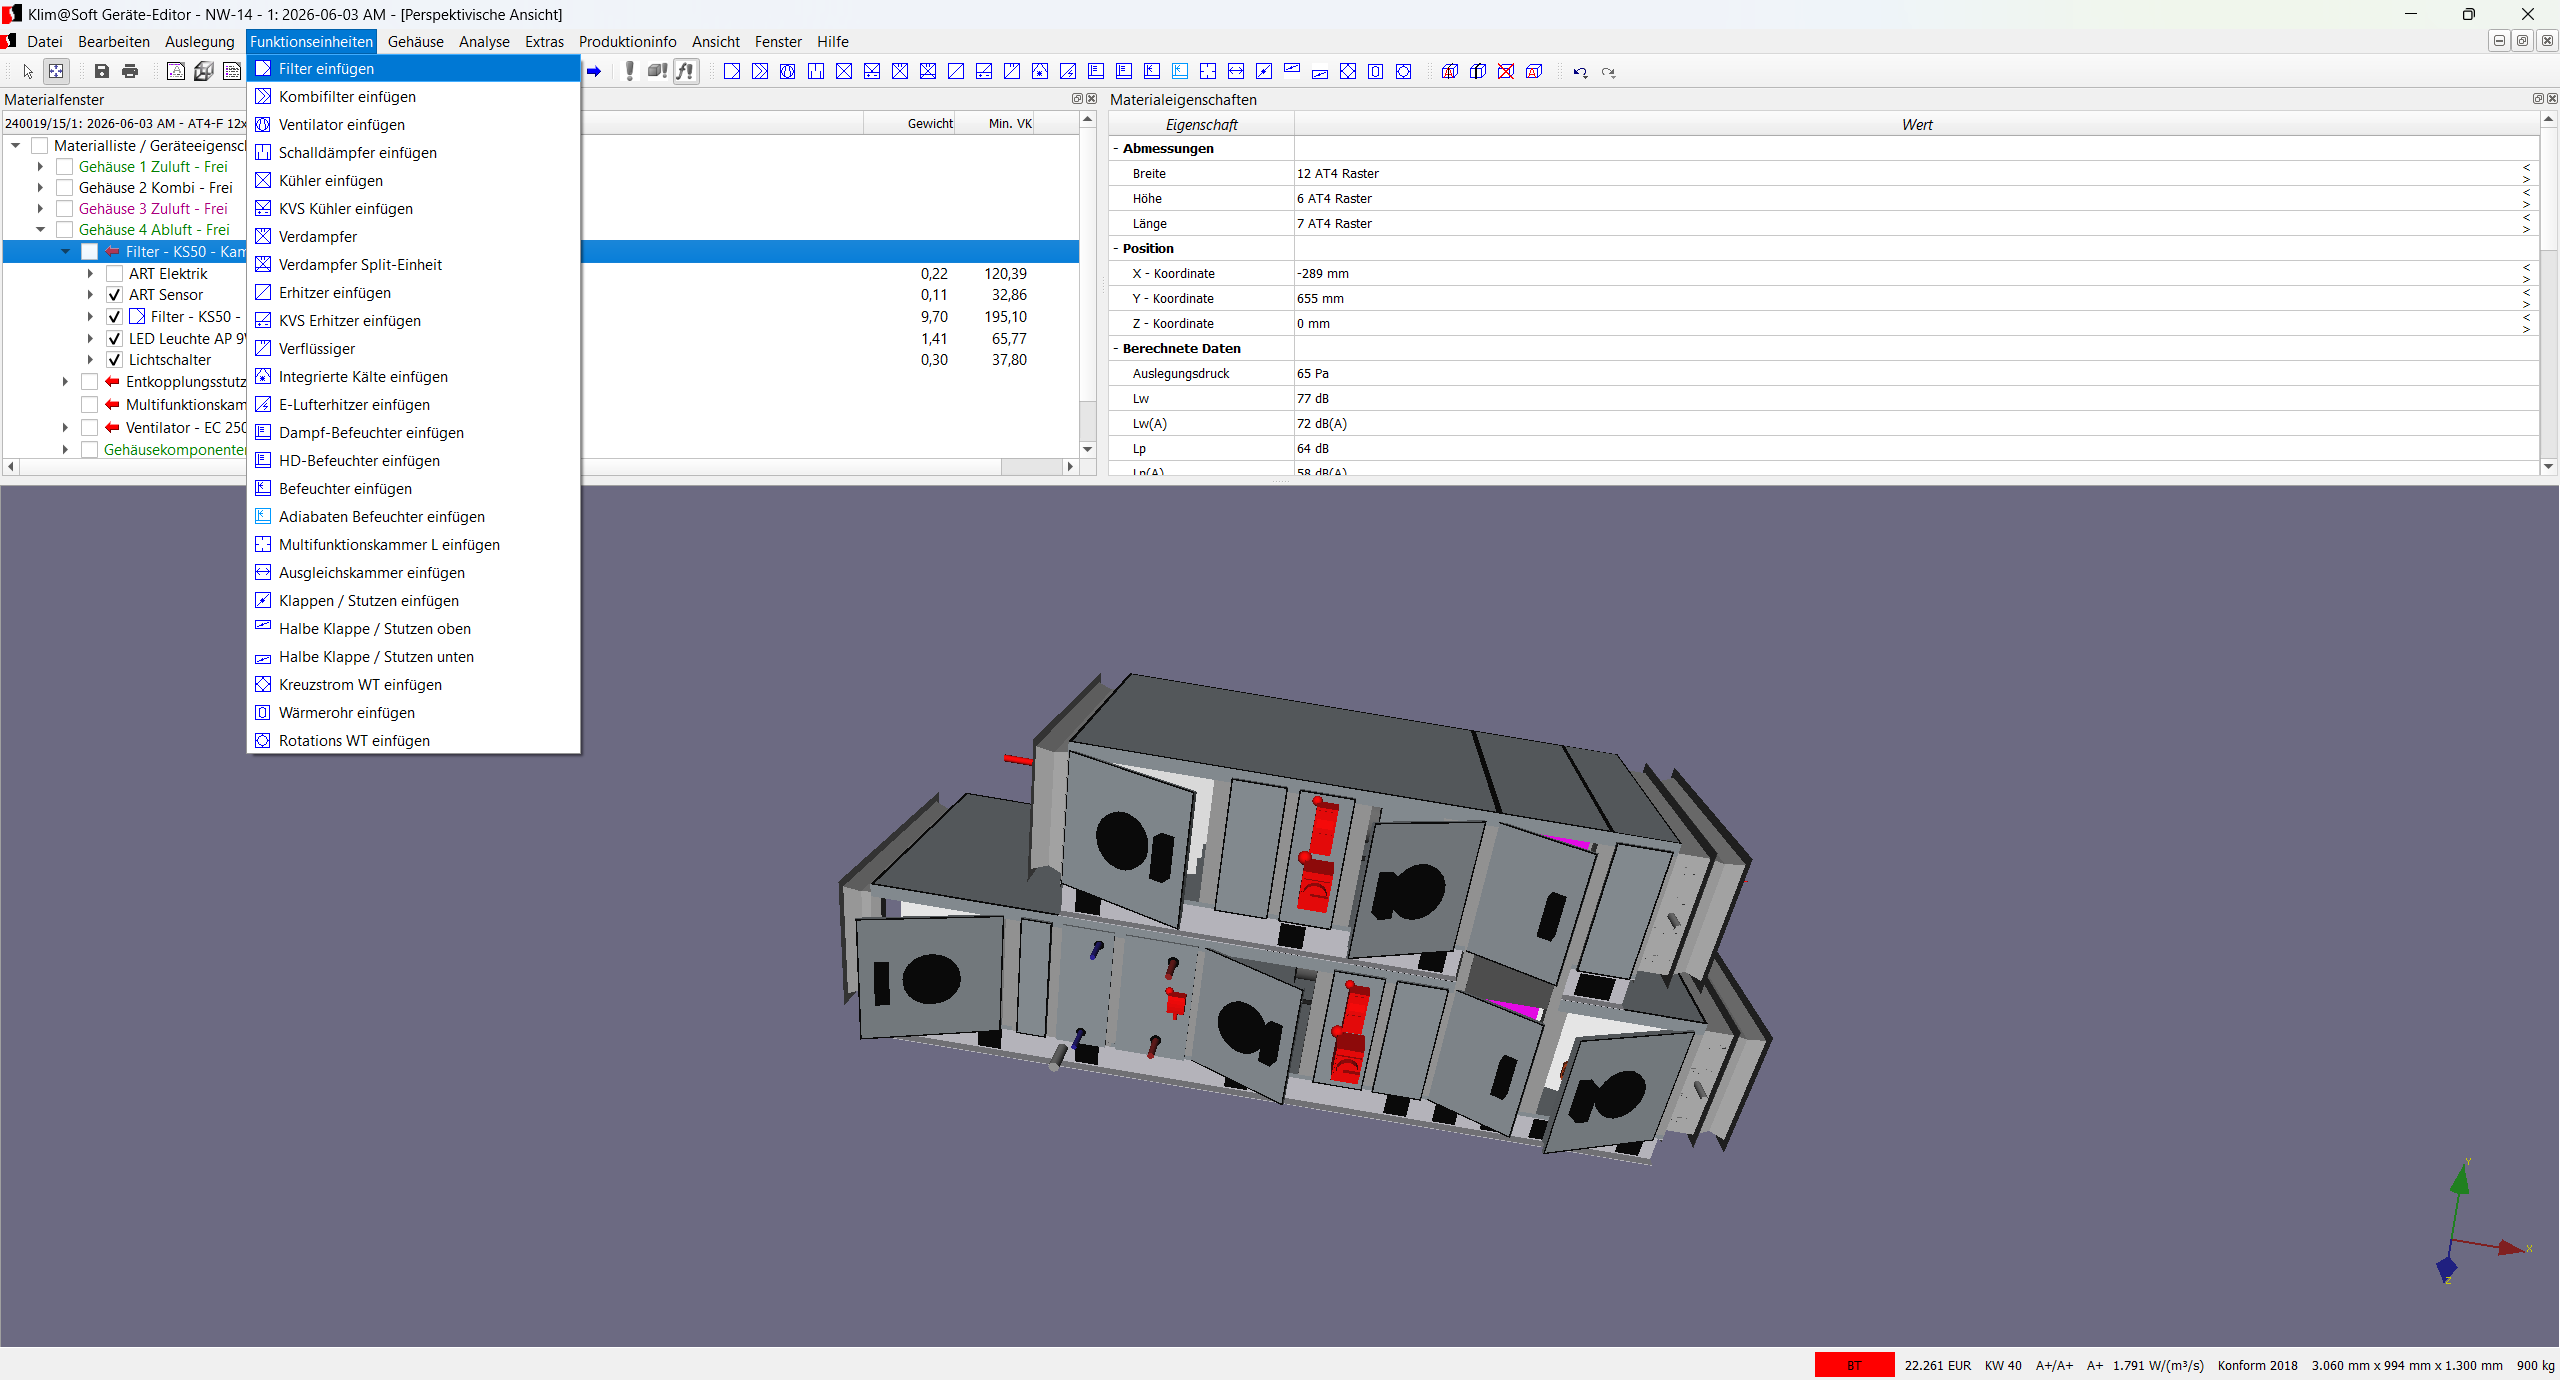Click the Konform 2018 status bar entry

[x=2257, y=1366]
